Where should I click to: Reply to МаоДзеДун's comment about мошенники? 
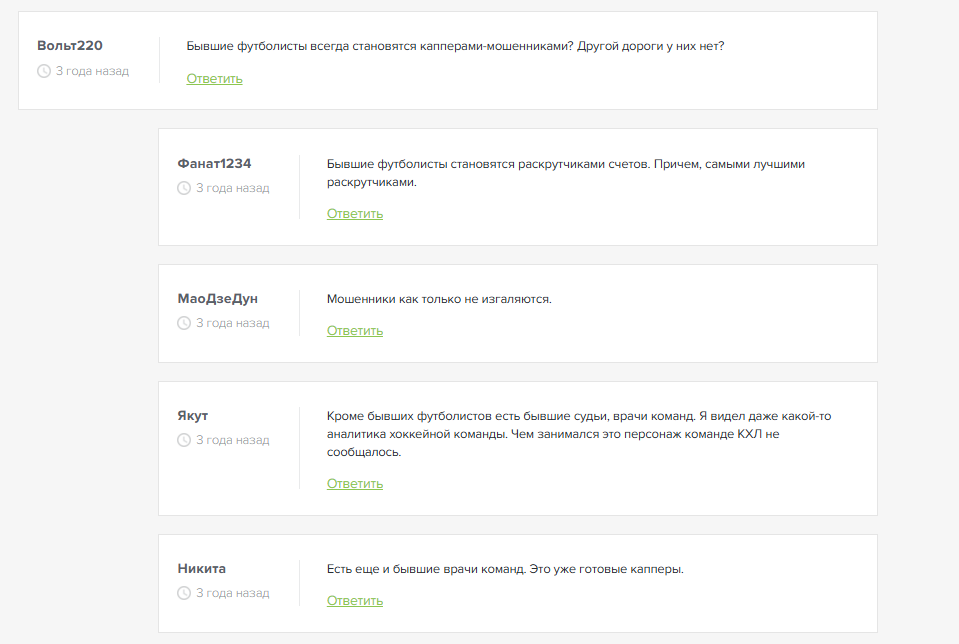tap(354, 331)
